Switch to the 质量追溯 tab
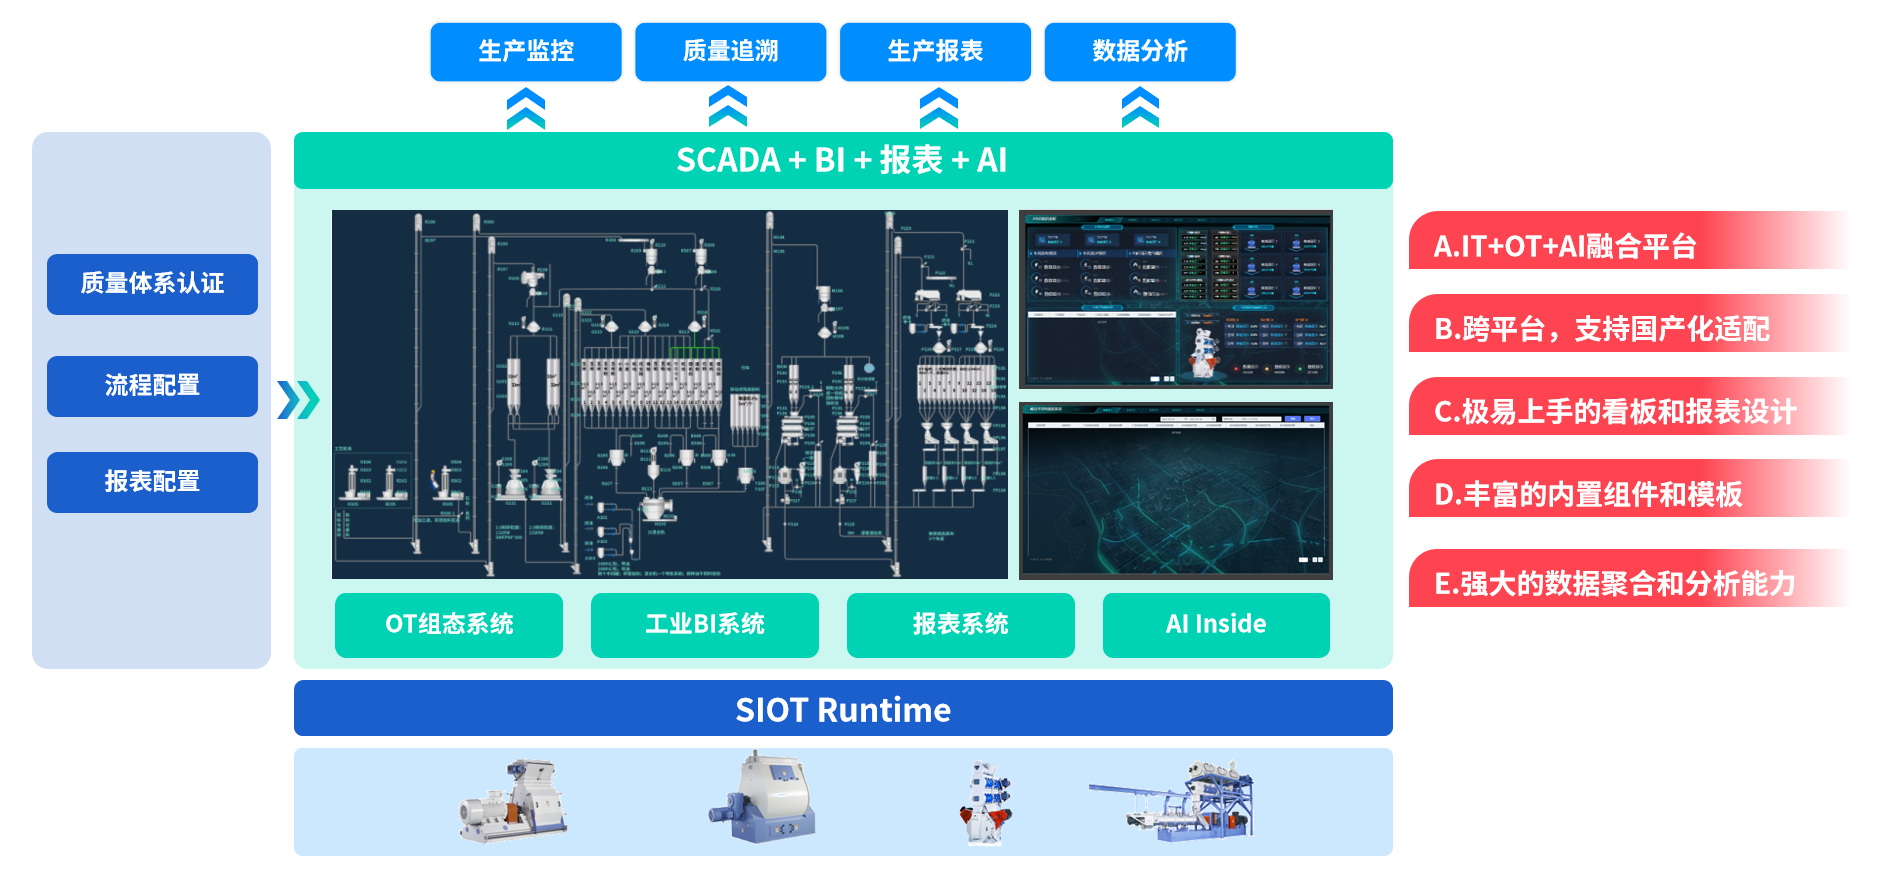 730,52
